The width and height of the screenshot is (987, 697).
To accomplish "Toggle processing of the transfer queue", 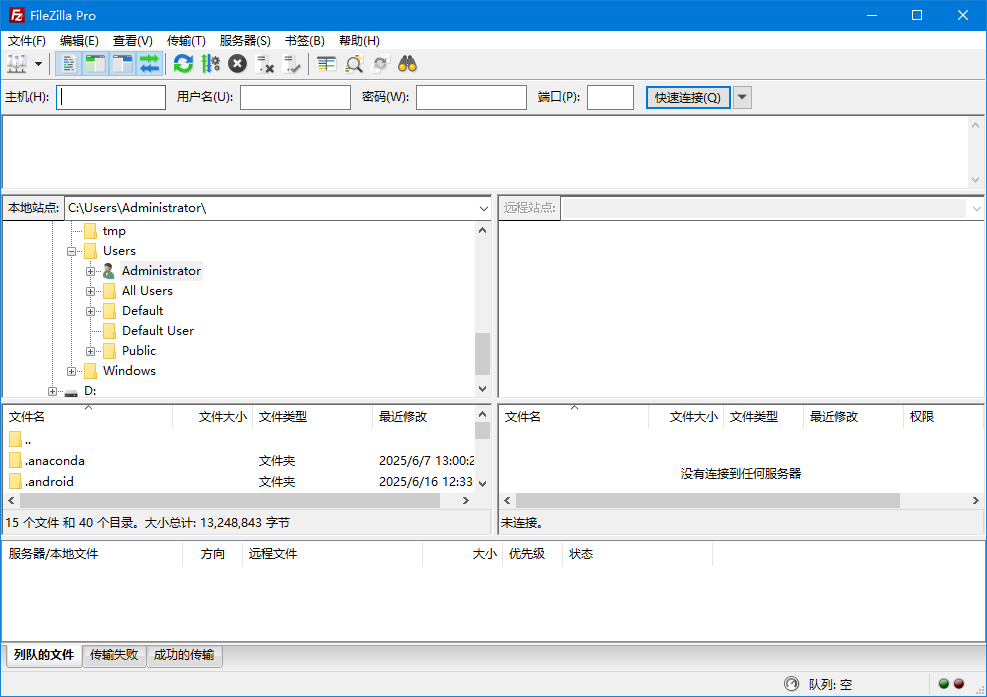I will tap(210, 64).
